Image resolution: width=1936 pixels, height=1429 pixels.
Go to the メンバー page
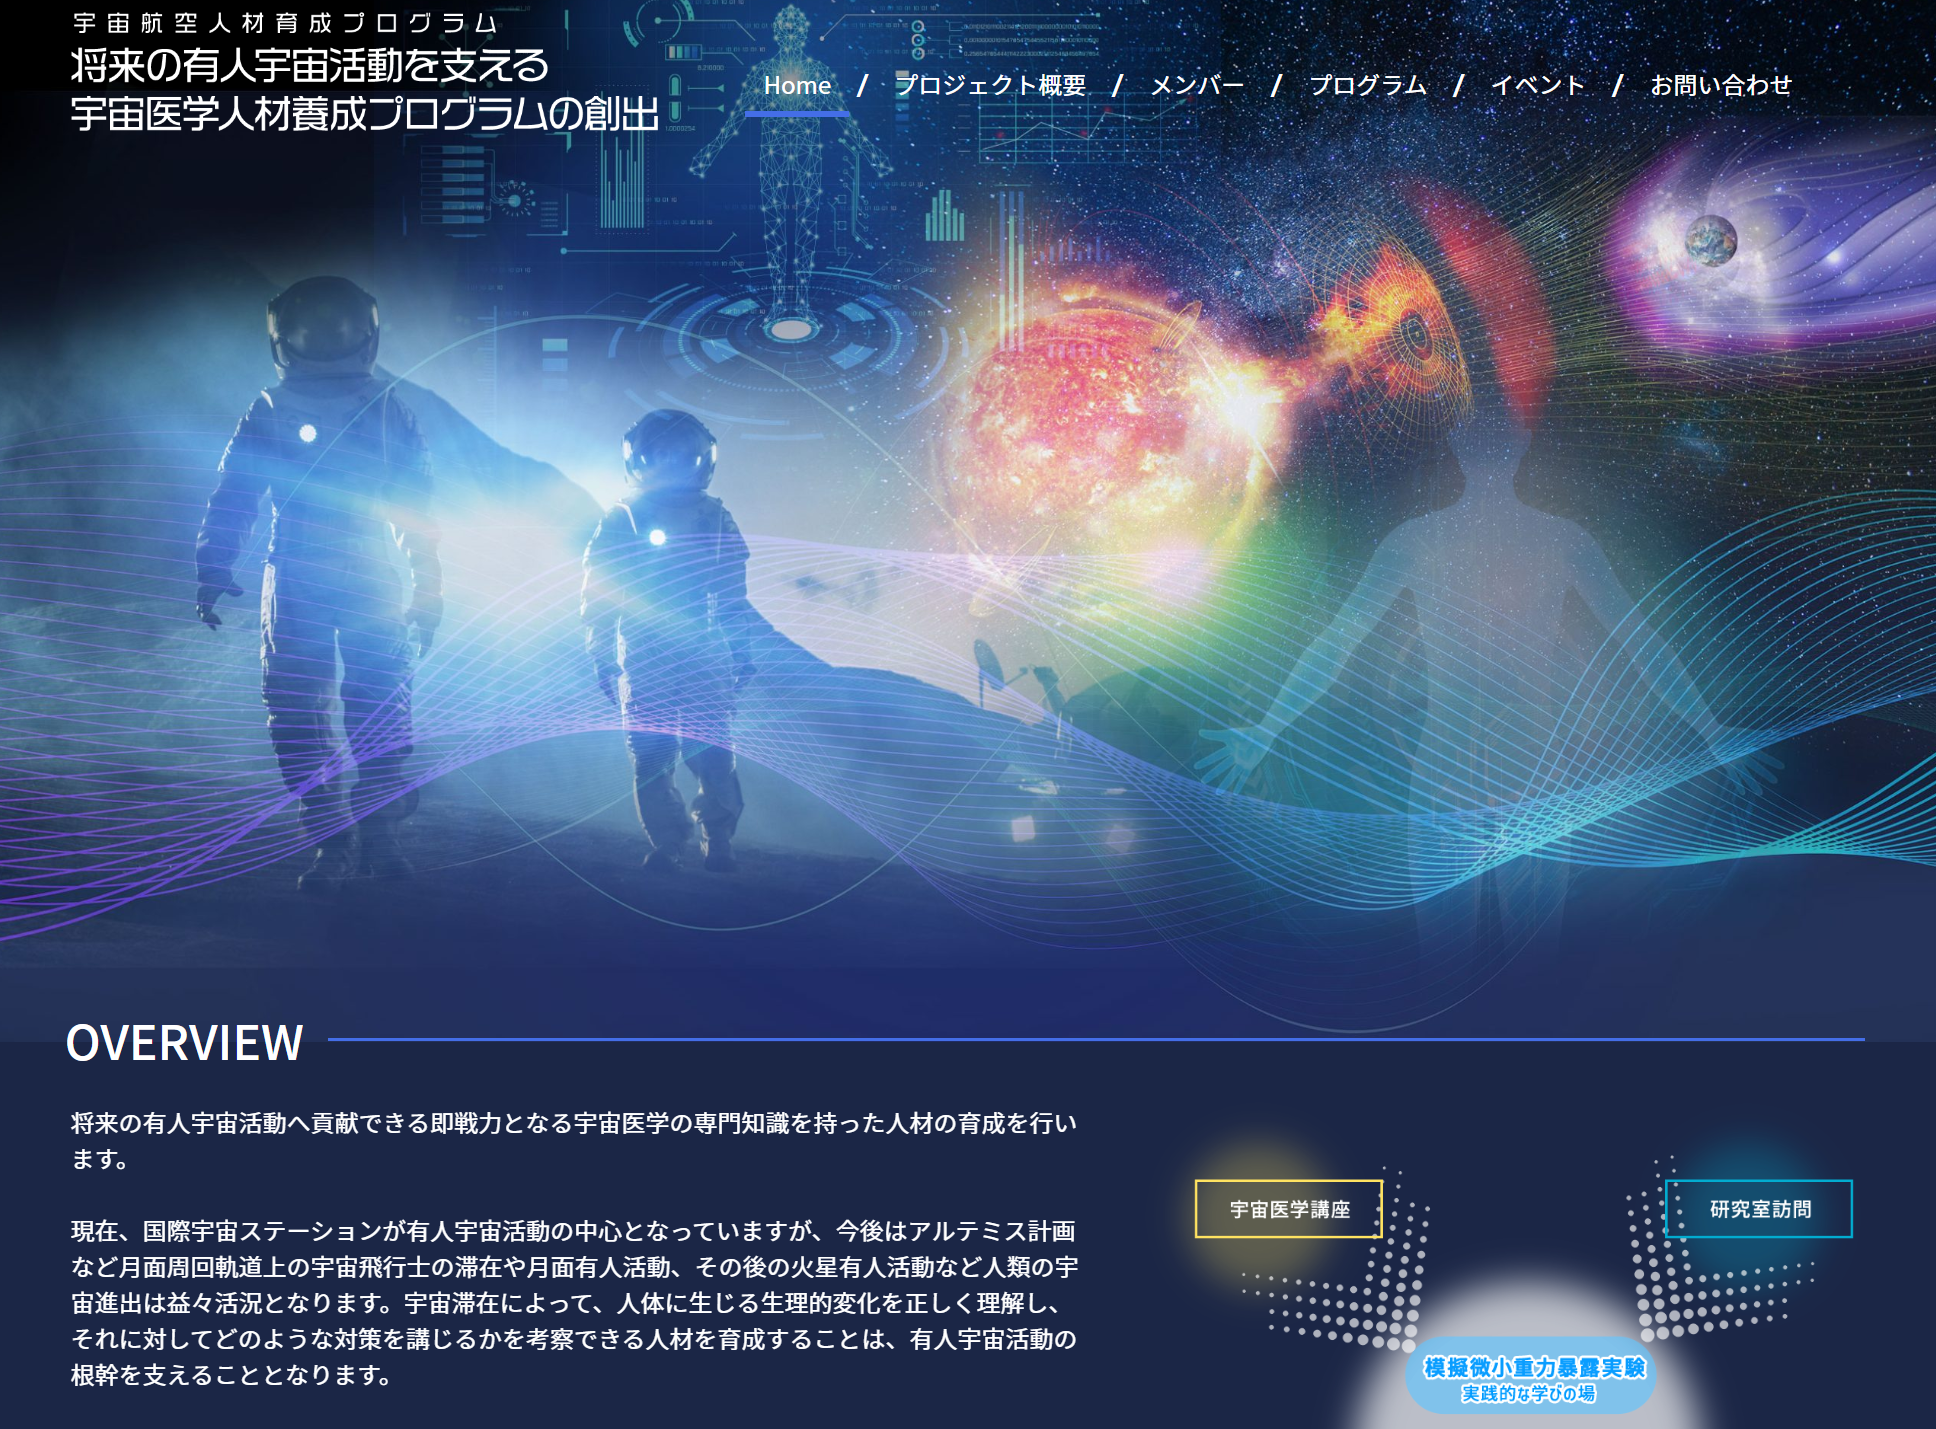click(x=1197, y=86)
